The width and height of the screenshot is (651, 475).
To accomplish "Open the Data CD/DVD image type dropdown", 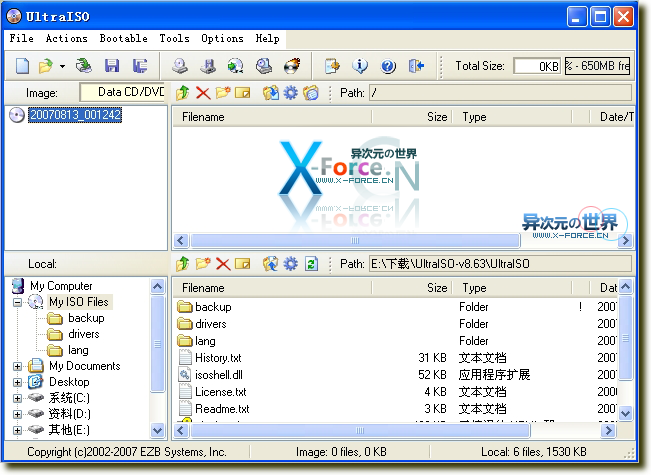I will [x=122, y=92].
